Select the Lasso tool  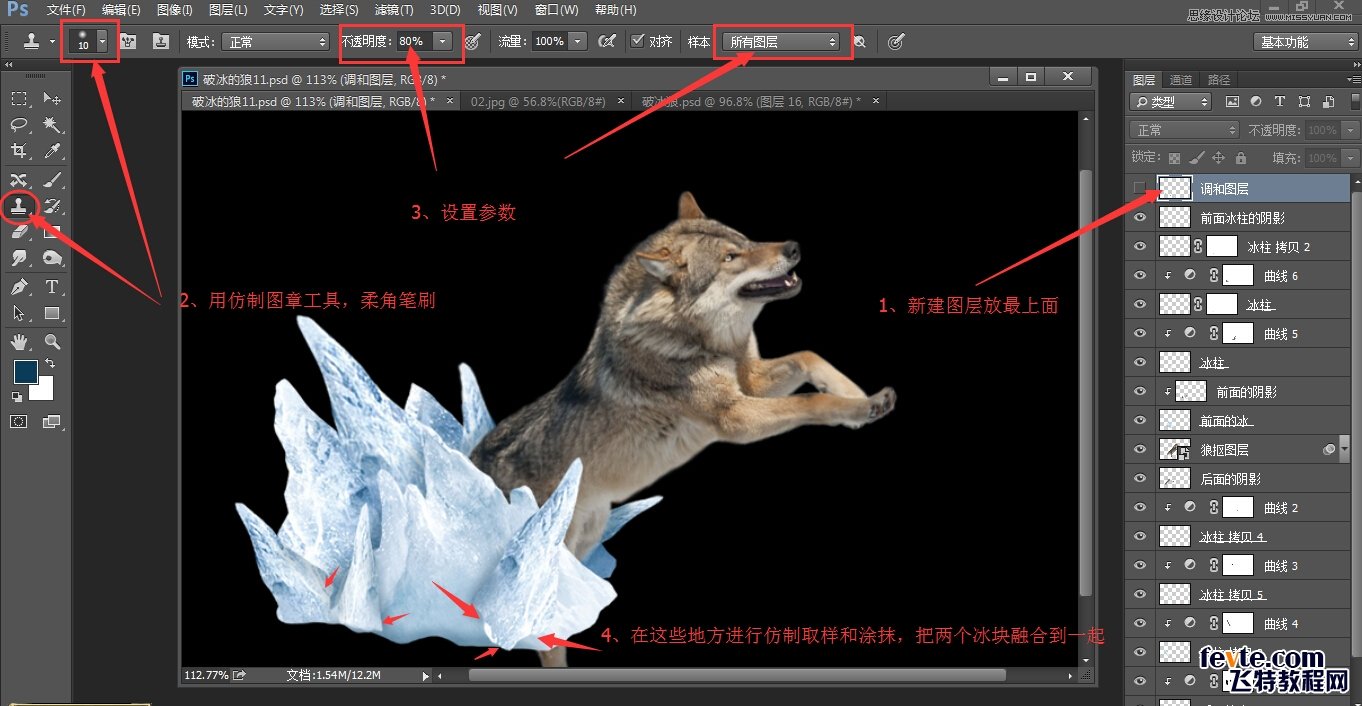click(19, 124)
